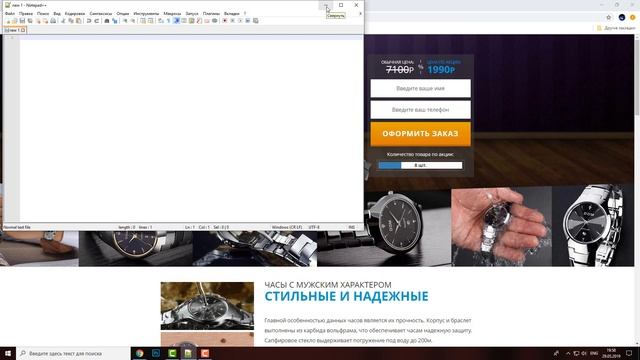
Task: Click 'Normal text file' in the status bar
Action: point(17,227)
